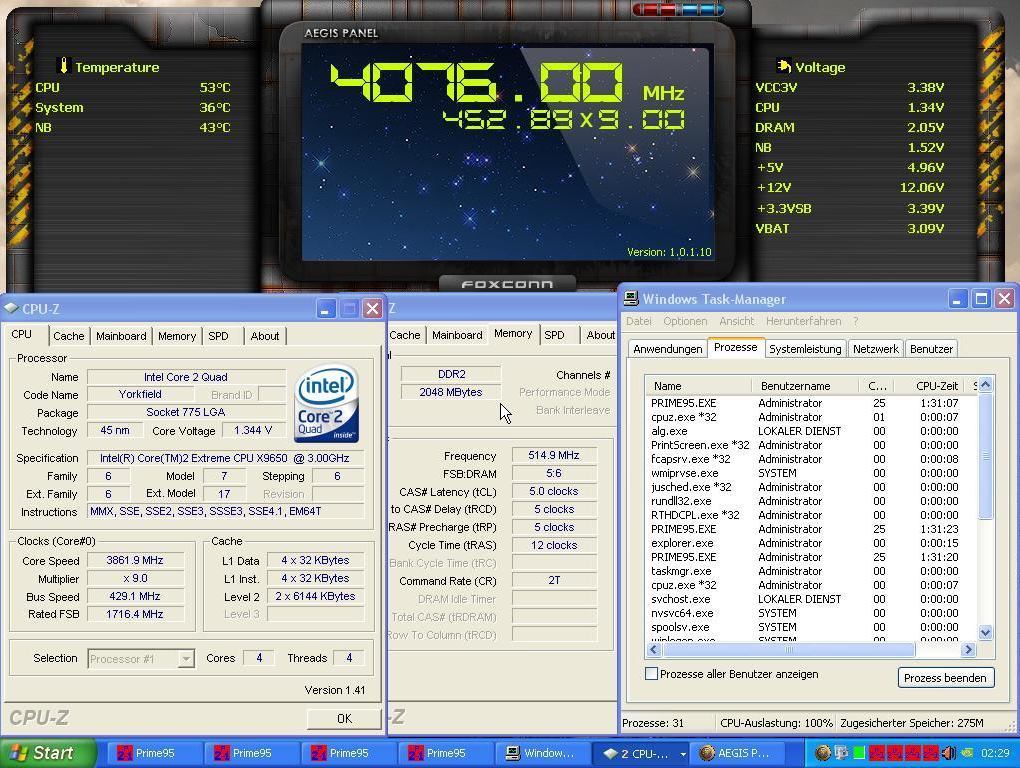Open the Aegis Panel tray icon
The width and height of the screenshot is (1020, 768).
[x=823, y=753]
